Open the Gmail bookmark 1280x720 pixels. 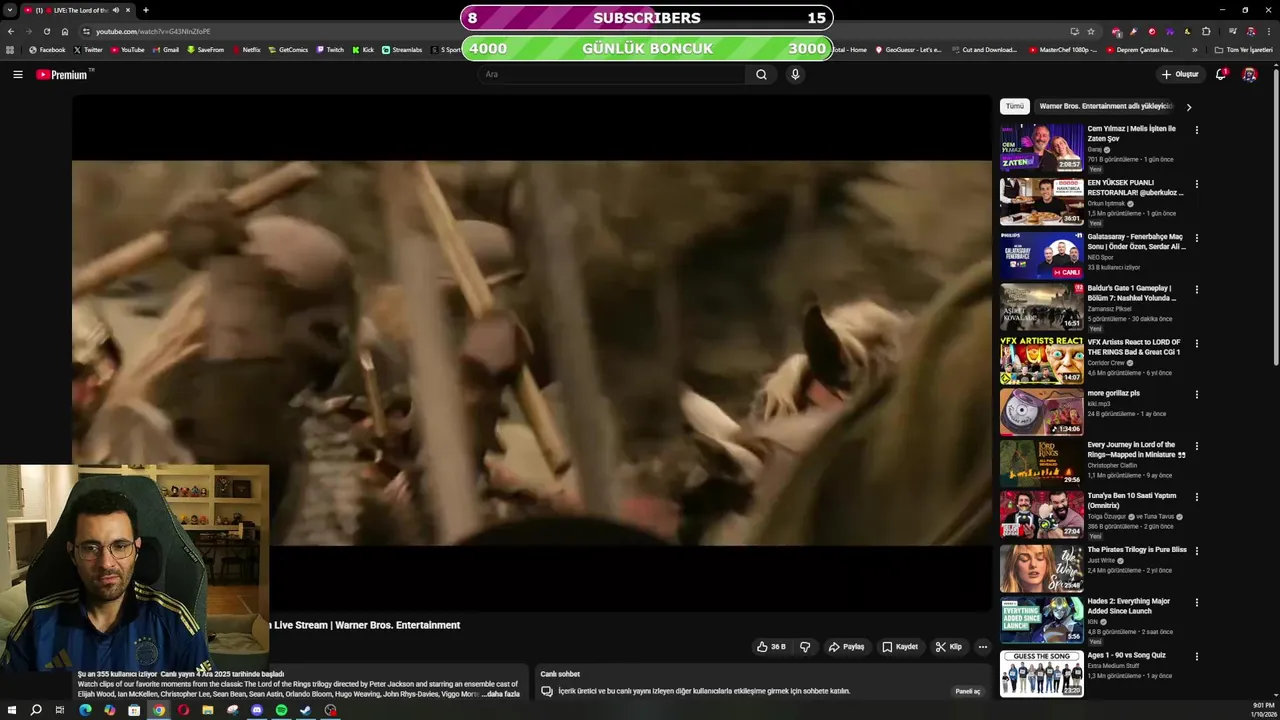point(165,49)
